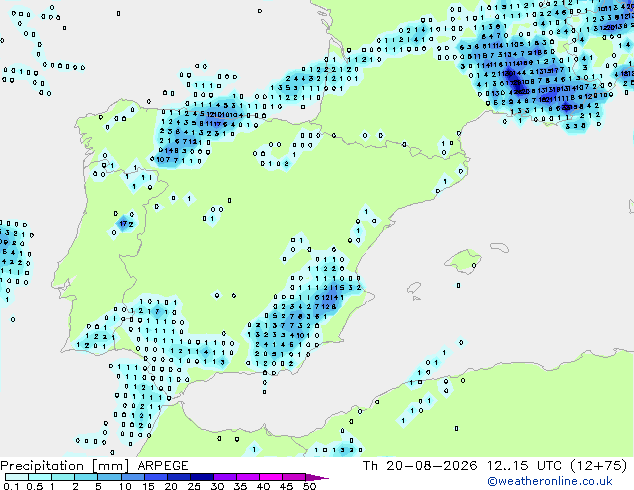This screenshot has height=490, width=634.
Task: Select the 5–10 mm legend color swatch
Action: tap(109, 477)
